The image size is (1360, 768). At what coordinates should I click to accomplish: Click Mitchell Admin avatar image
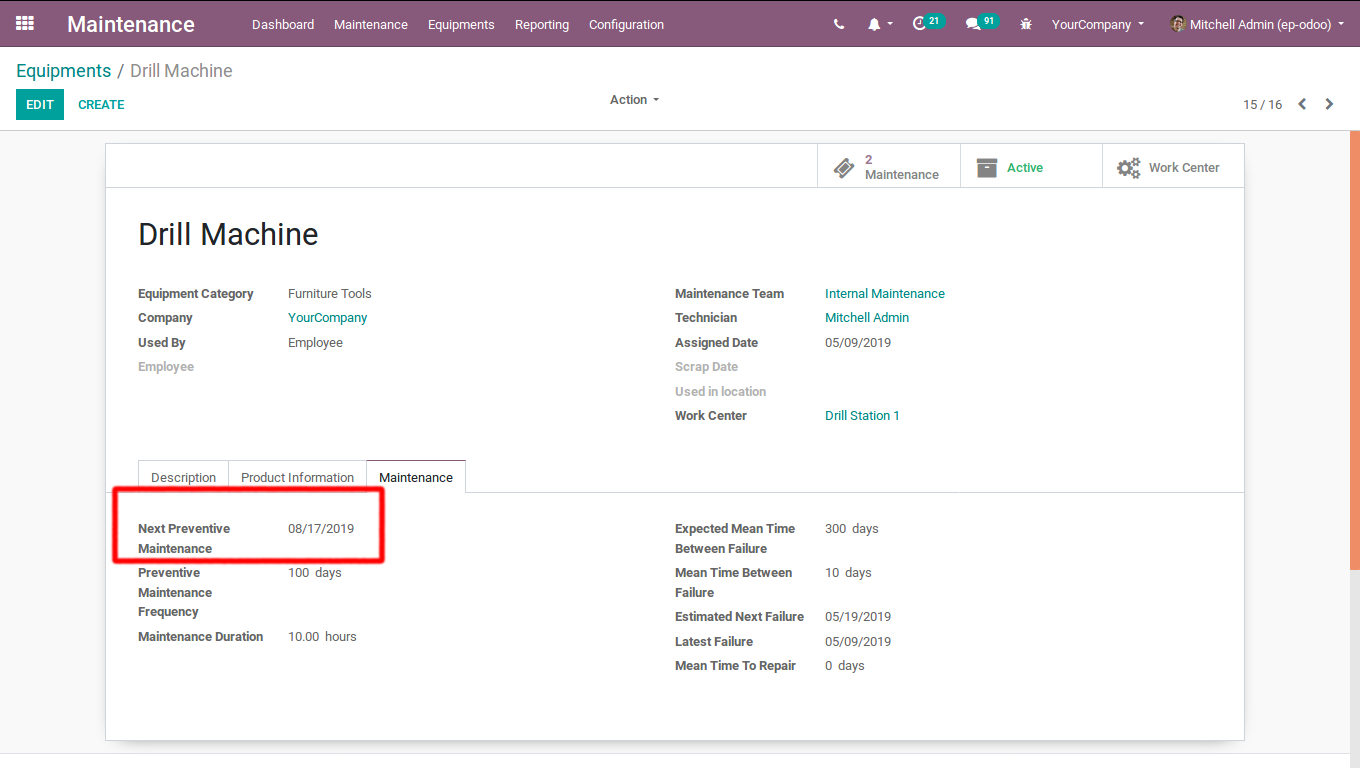coord(1178,24)
